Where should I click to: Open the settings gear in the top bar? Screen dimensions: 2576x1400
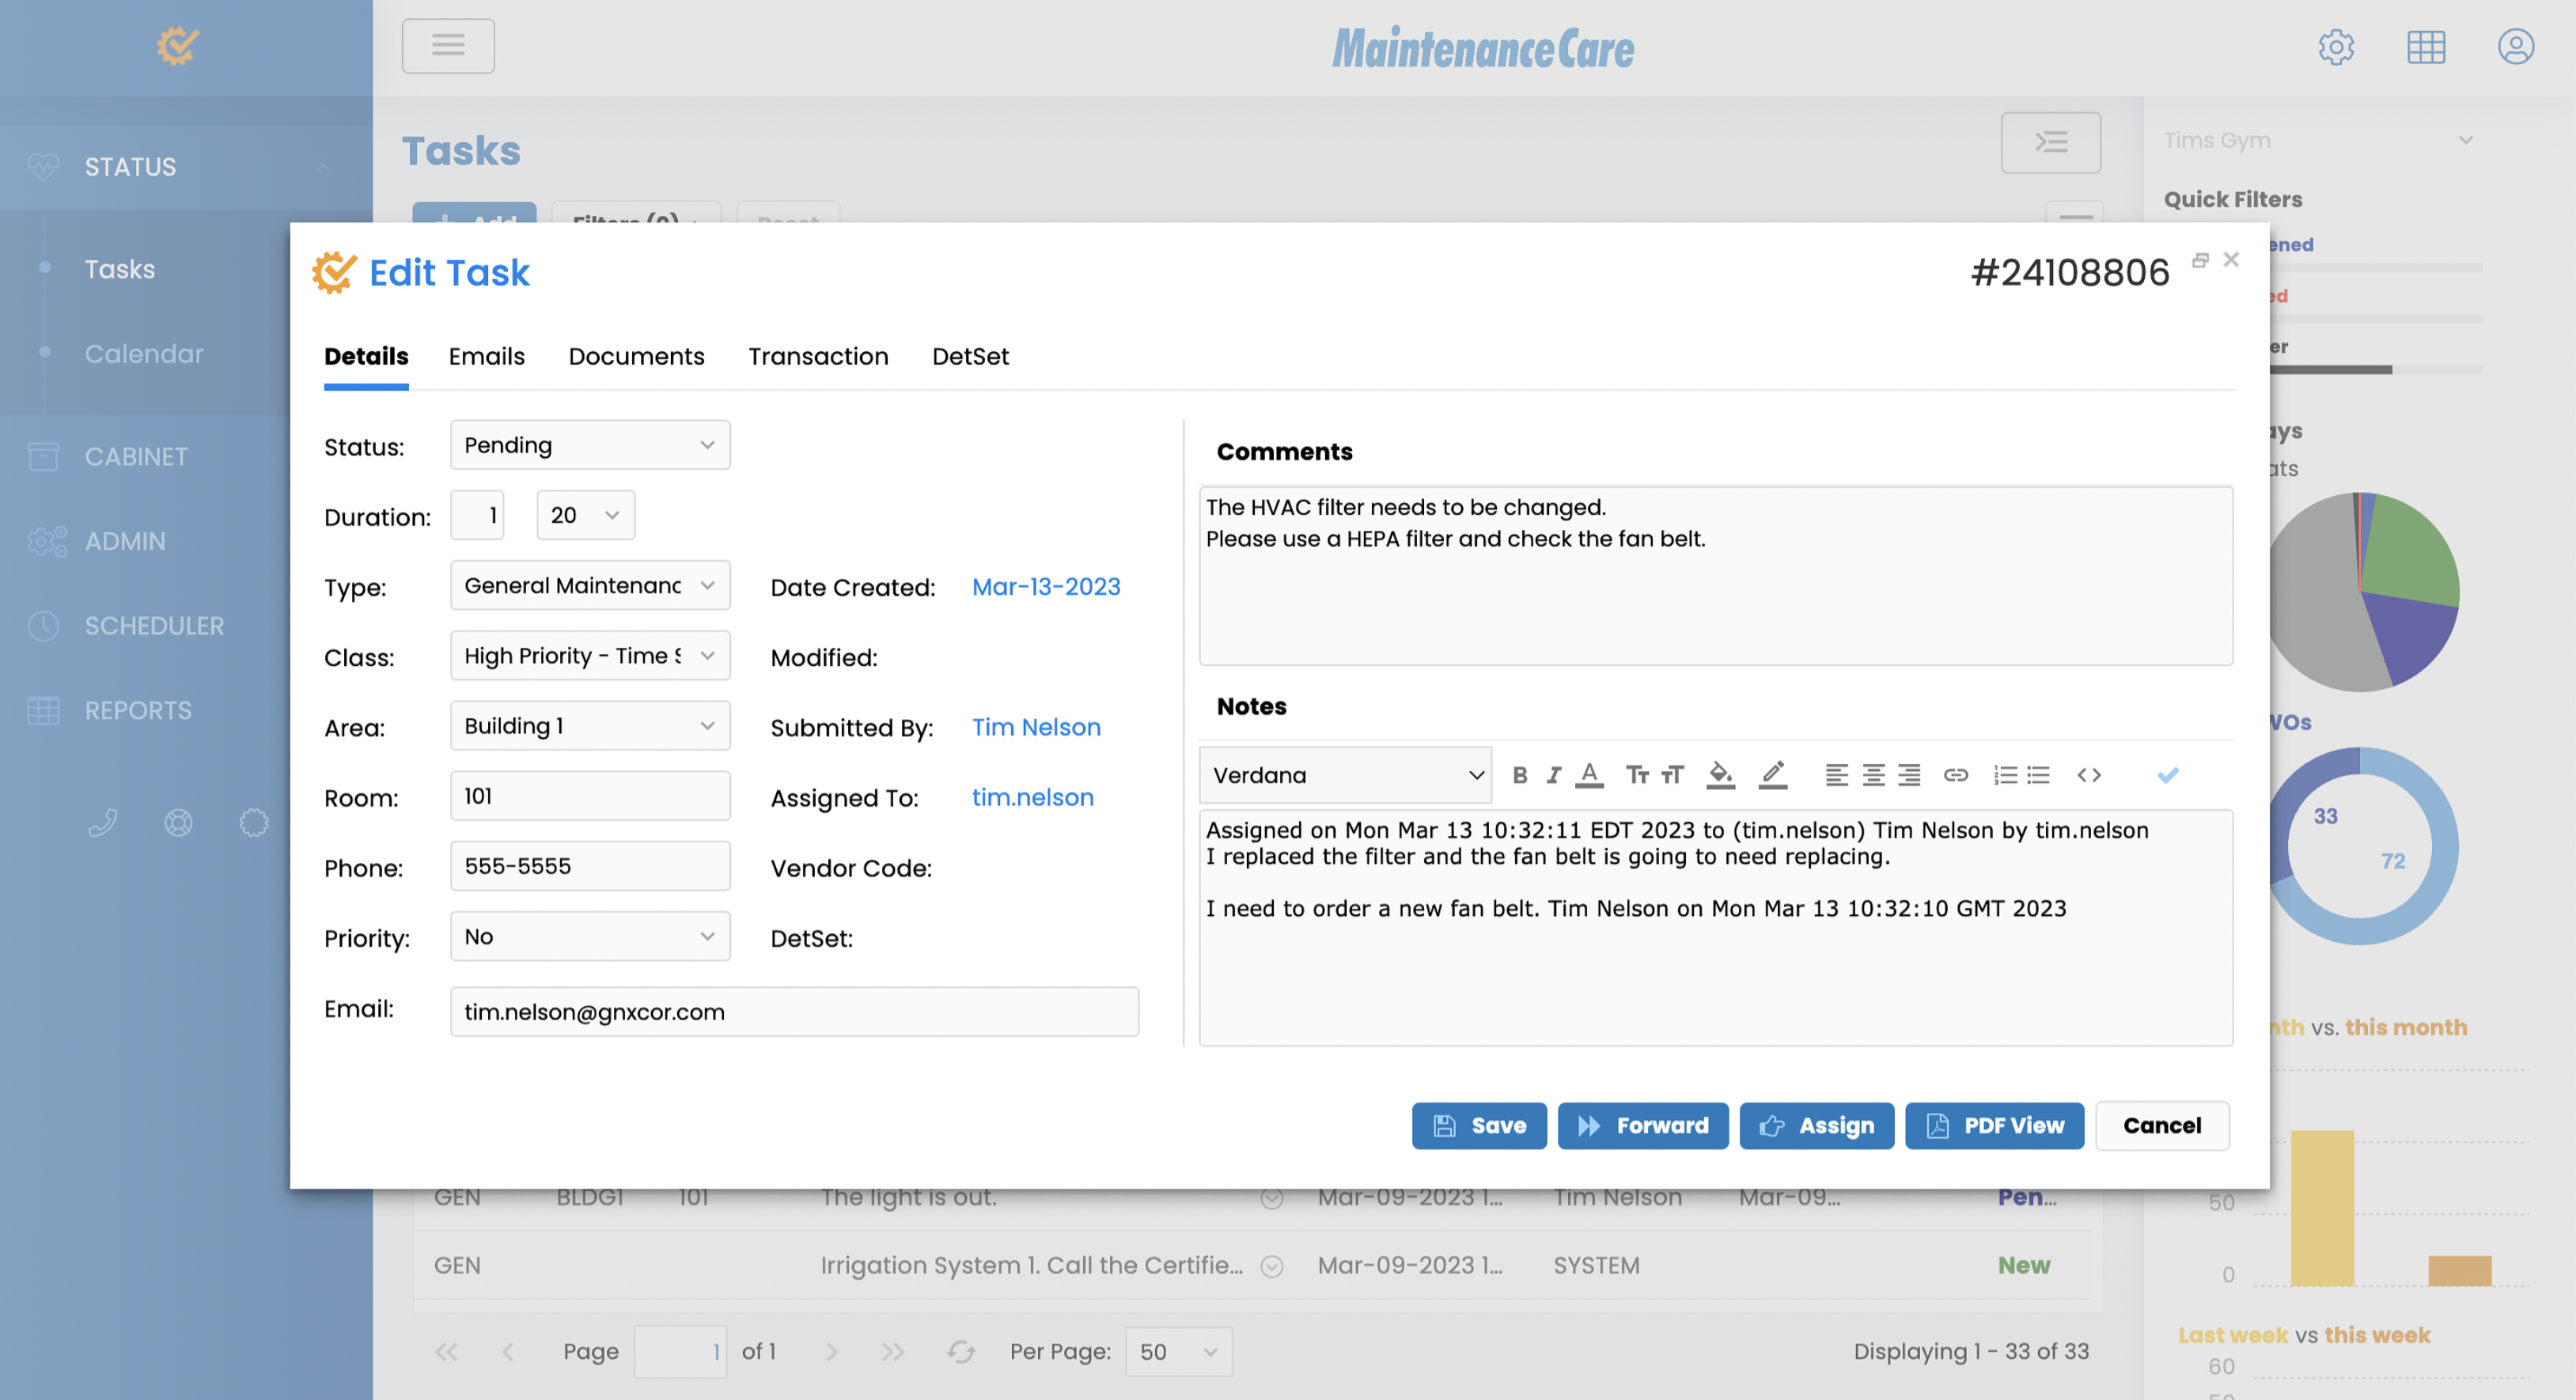coord(2337,47)
